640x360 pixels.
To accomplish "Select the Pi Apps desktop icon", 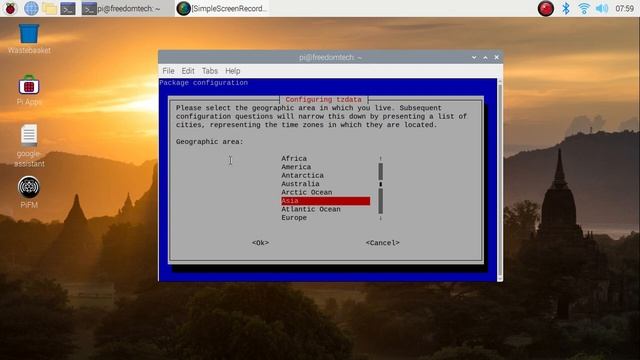I will pos(29,91).
